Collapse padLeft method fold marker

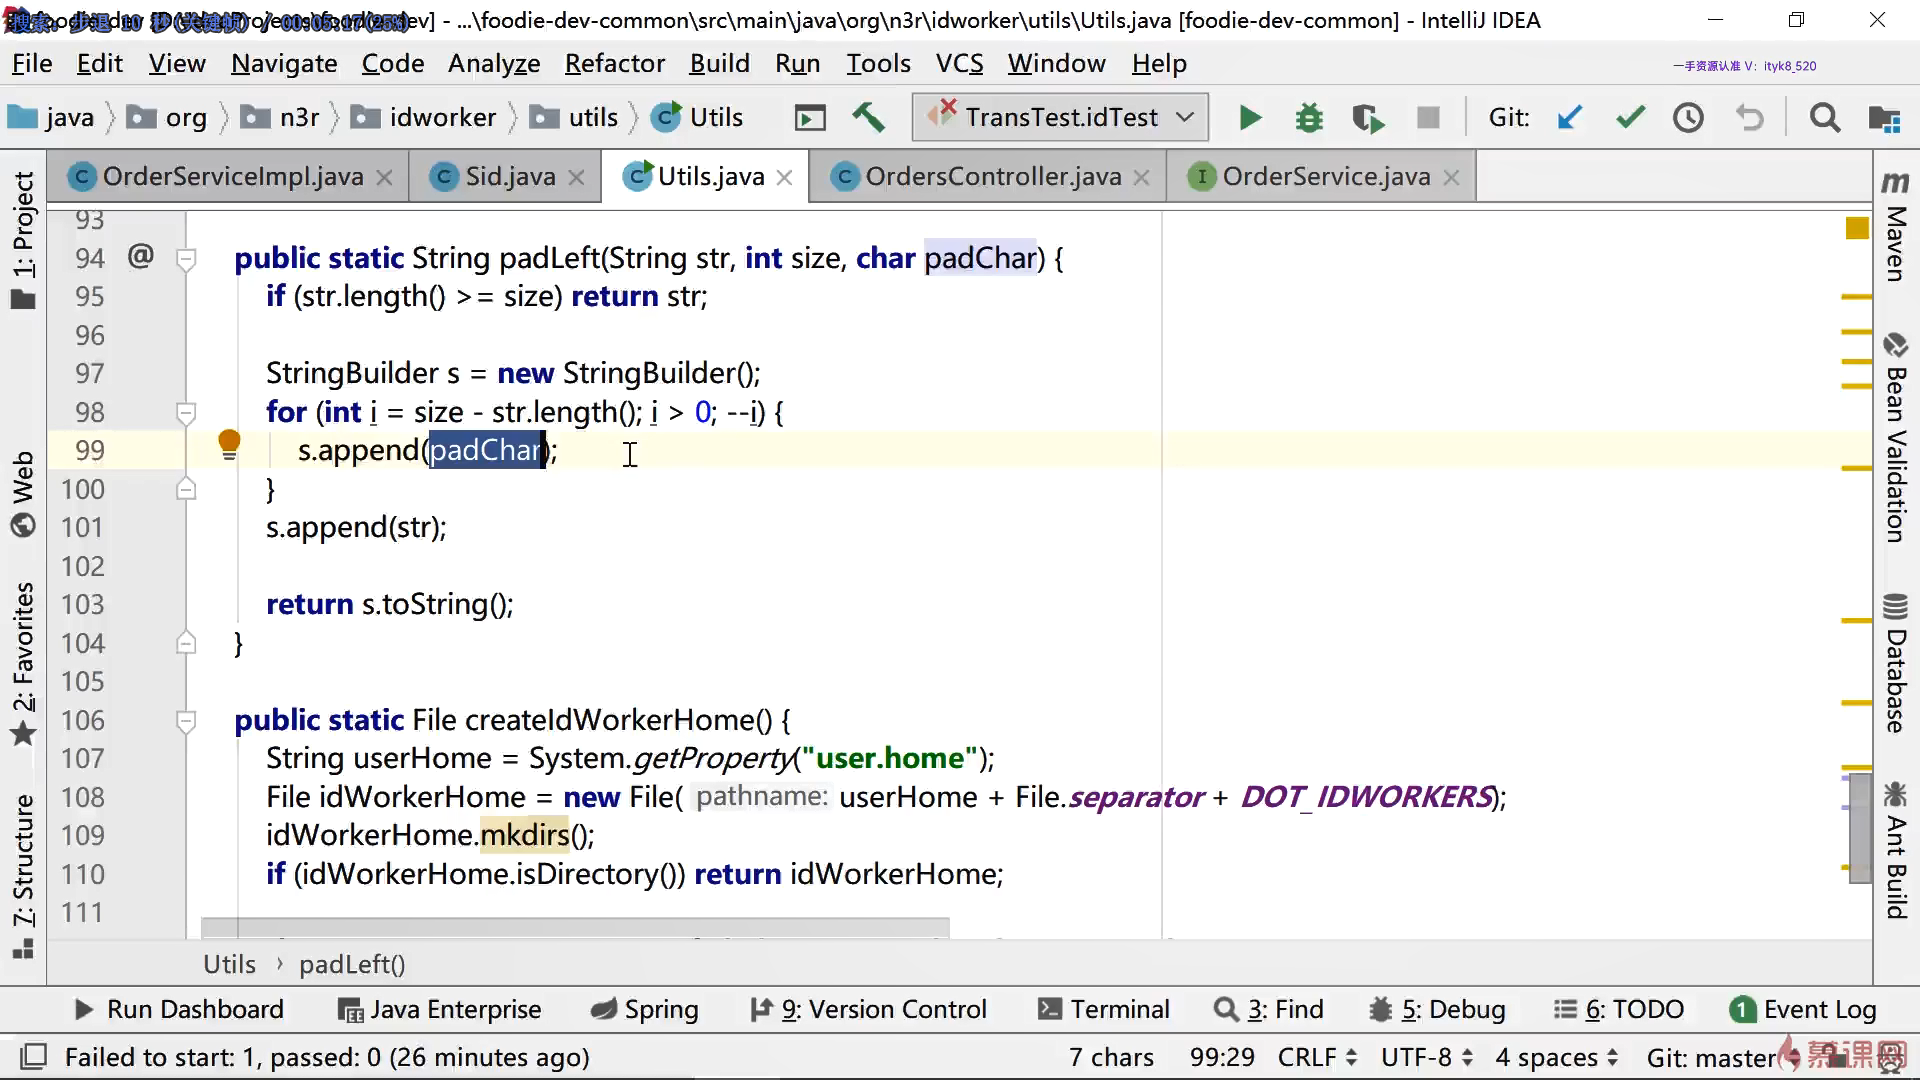coord(186,259)
